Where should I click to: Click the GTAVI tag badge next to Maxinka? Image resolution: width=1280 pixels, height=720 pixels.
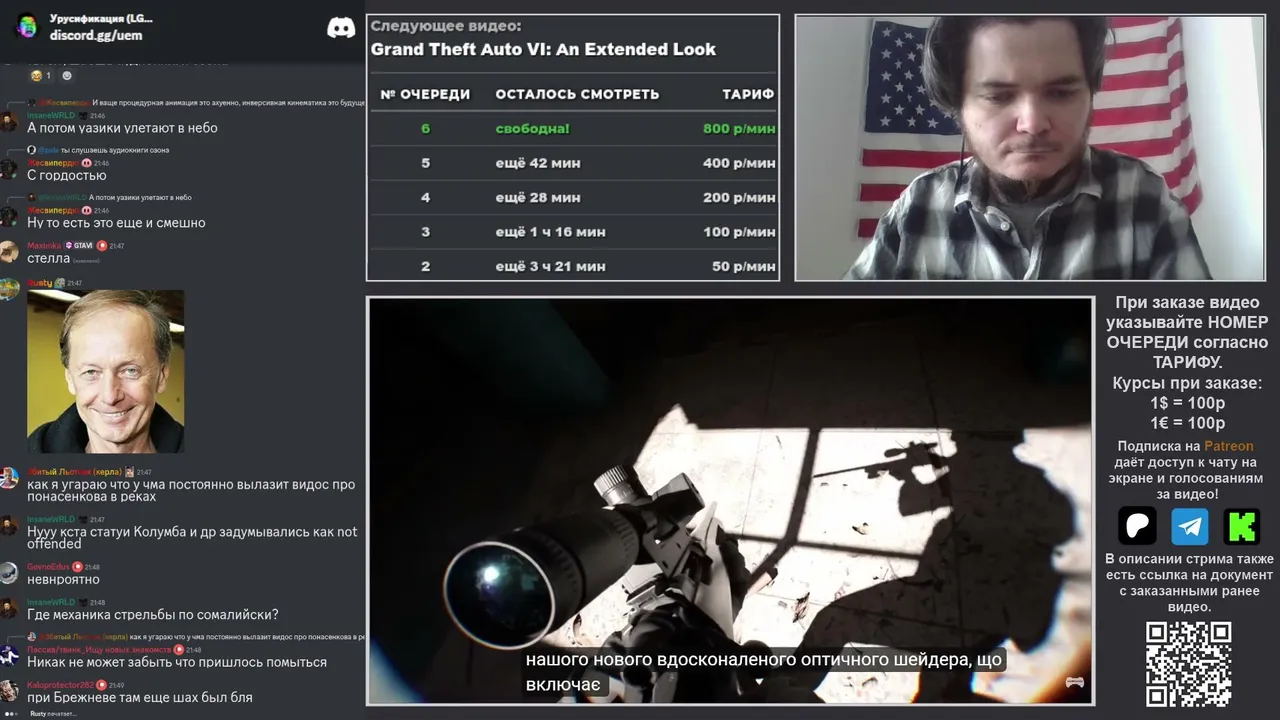(79, 245)
